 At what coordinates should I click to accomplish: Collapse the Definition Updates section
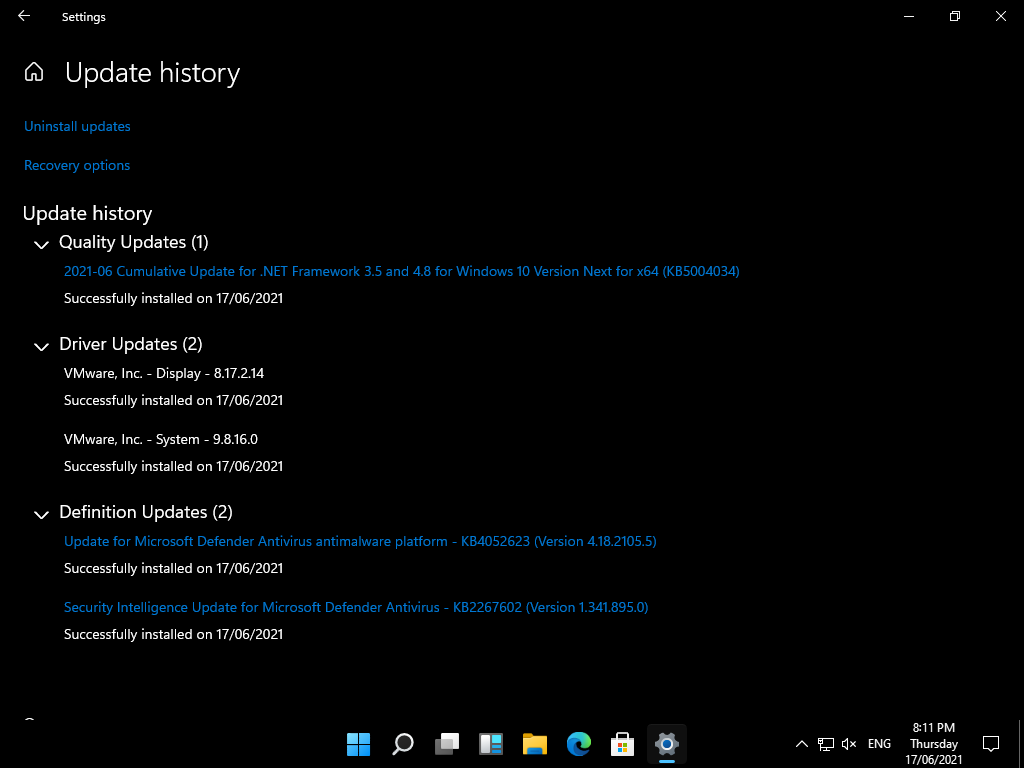[41, 514]
